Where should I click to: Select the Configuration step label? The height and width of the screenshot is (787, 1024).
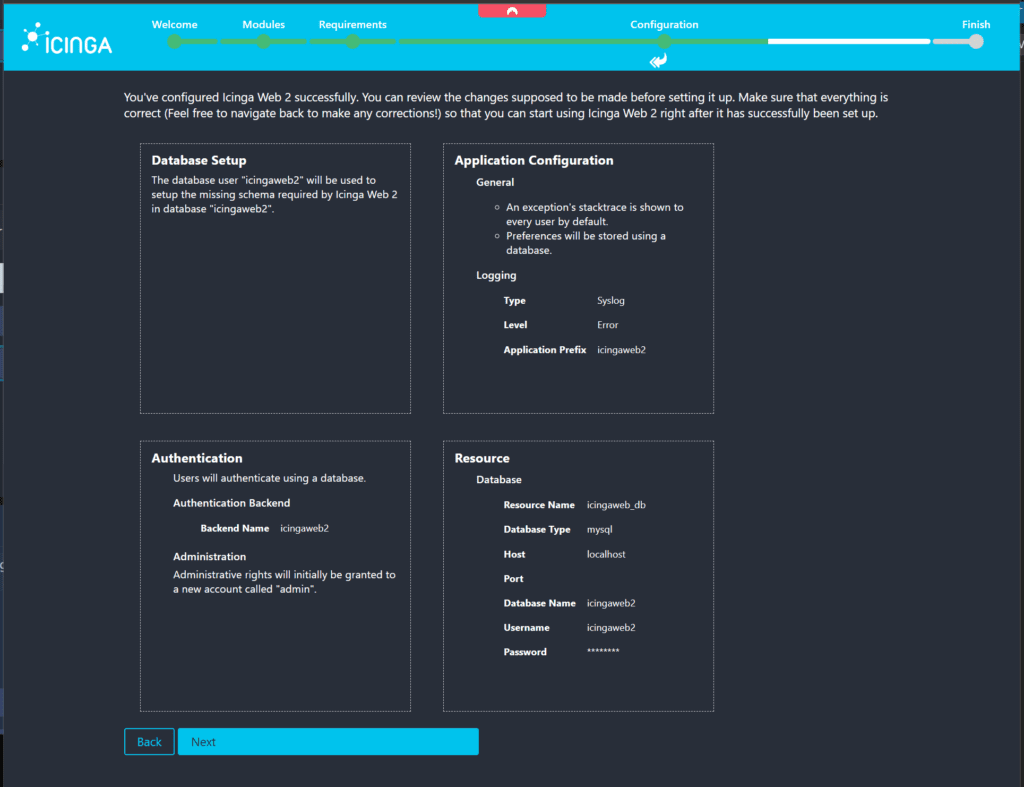point(664,24)
